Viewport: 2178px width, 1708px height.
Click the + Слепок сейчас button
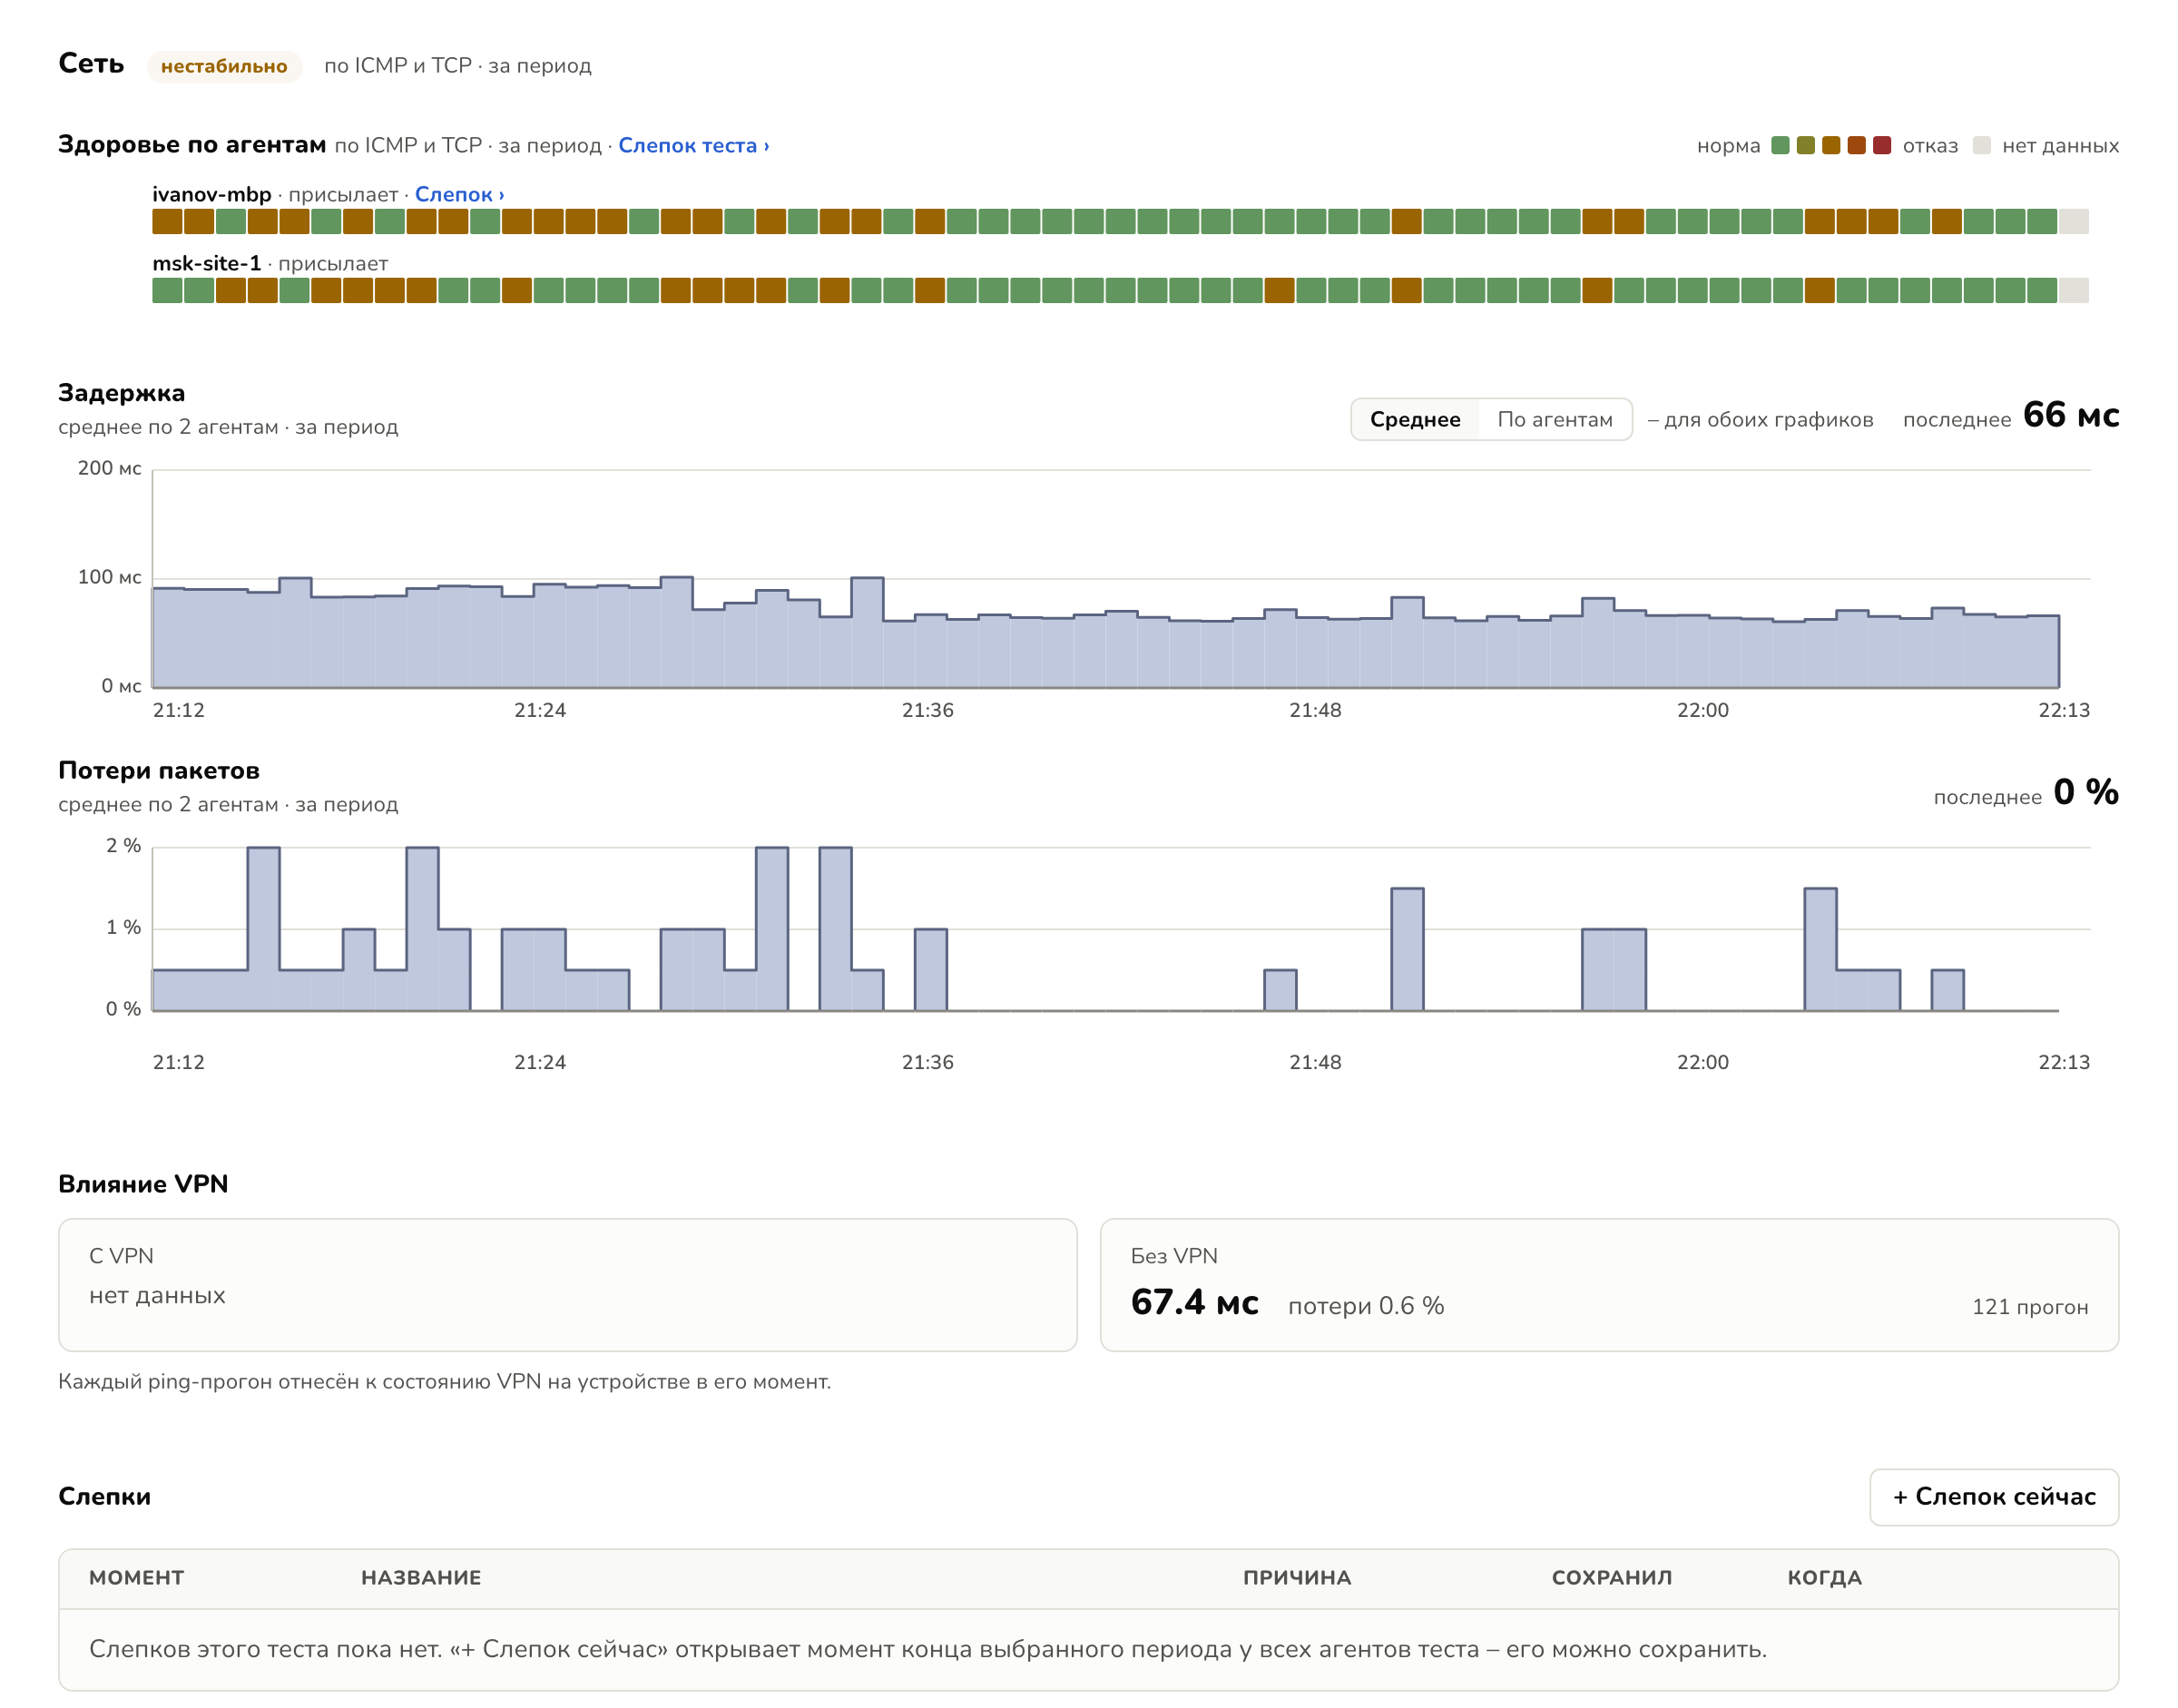coord(1994,1497)
